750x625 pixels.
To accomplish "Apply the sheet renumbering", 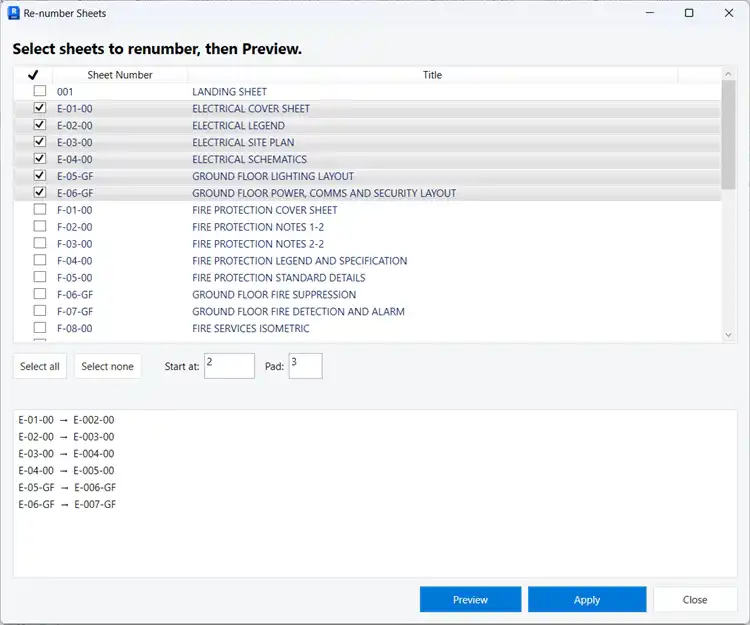I will (587, 599).
